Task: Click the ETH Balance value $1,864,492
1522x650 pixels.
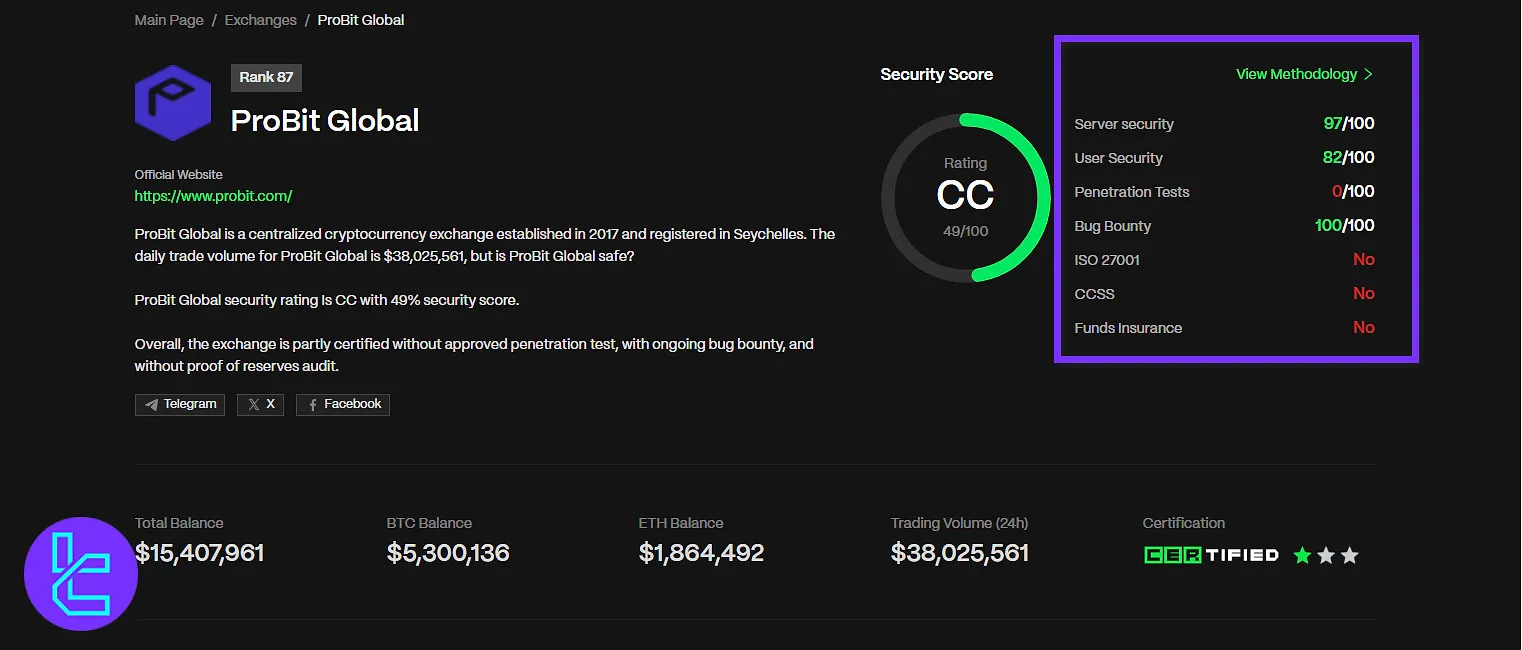Action: [x=701, y=553]
